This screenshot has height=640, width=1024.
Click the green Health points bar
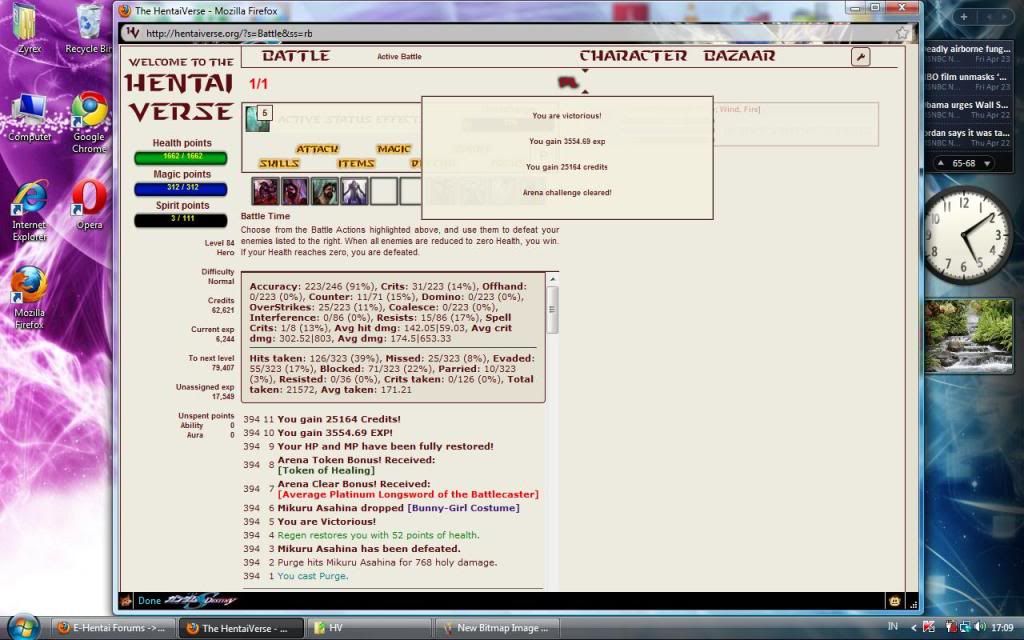tap(181, 157)
